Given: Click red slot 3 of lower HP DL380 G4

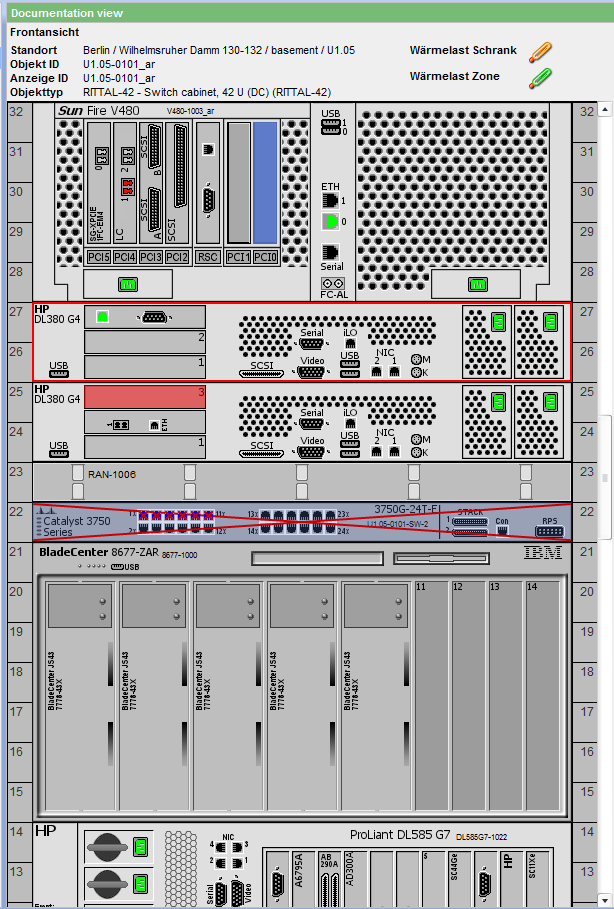Looking at the screenshot, I should coord(144,396).
